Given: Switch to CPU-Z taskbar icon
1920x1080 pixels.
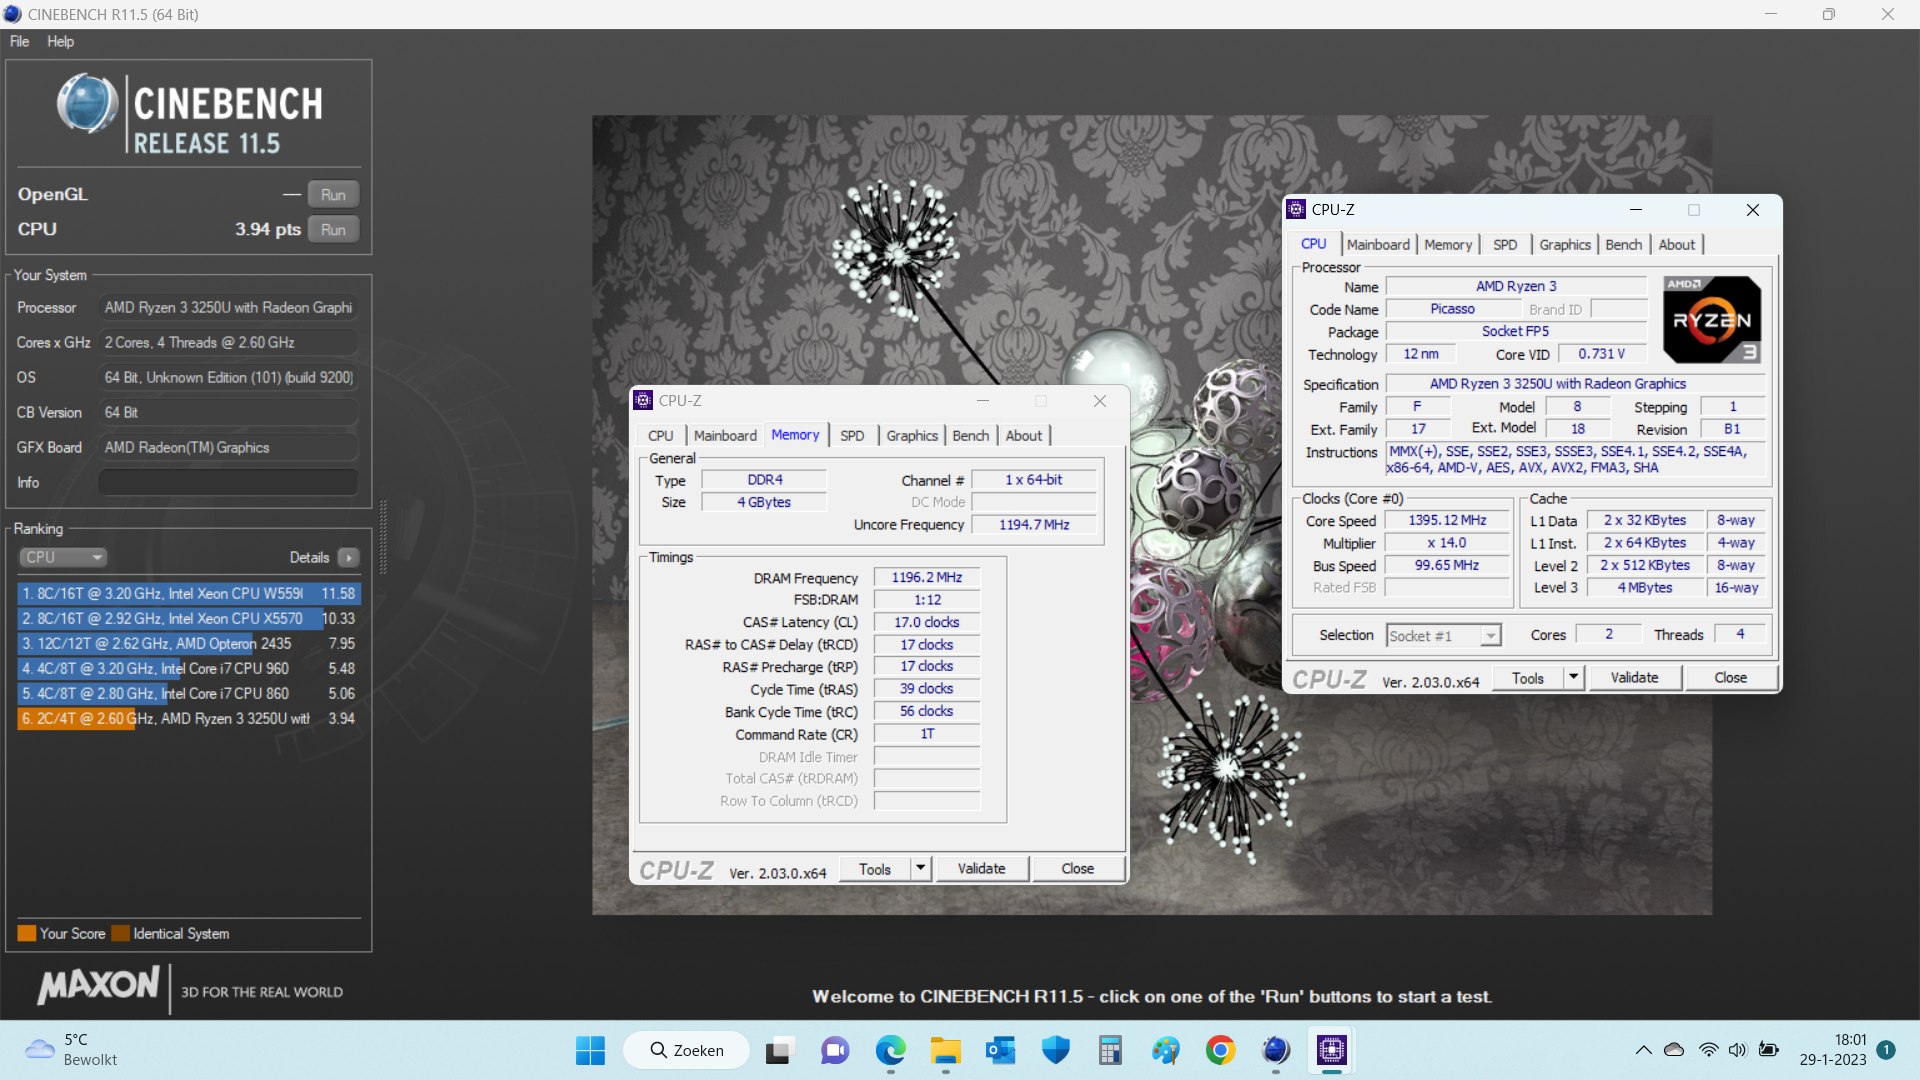Looking at the screenshot, I should point(1331,1050).
